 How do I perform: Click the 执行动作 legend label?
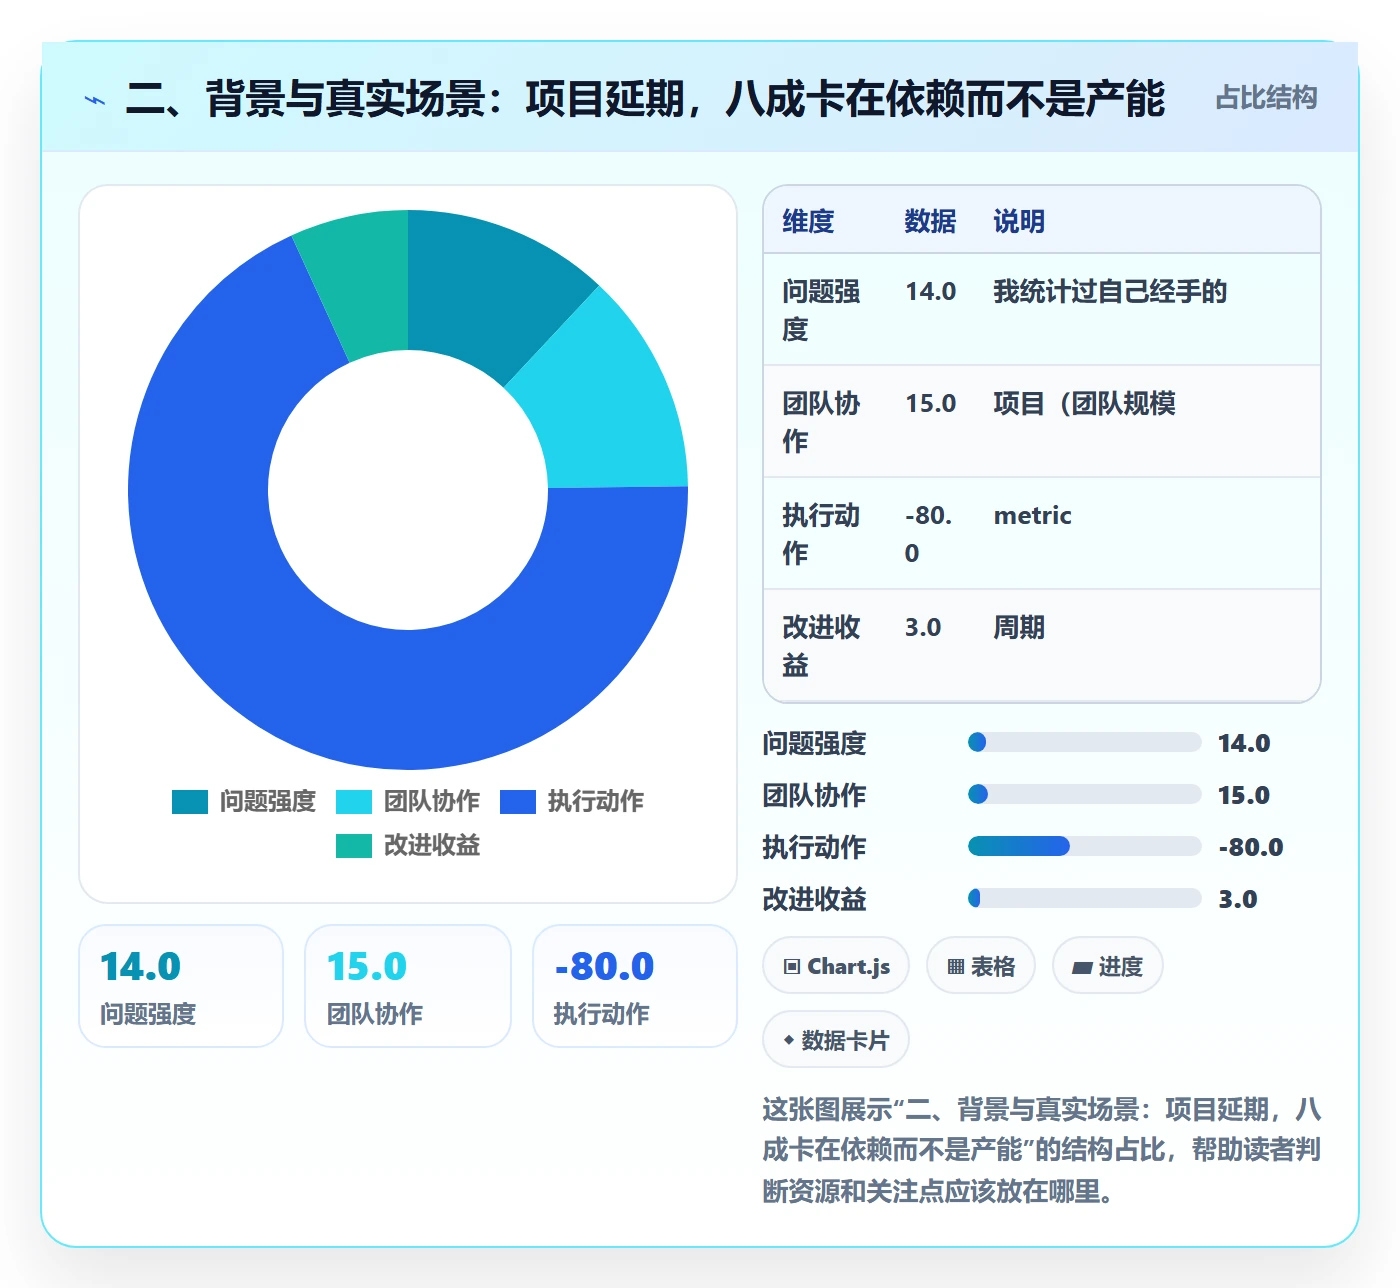click(x=596, y=802)
